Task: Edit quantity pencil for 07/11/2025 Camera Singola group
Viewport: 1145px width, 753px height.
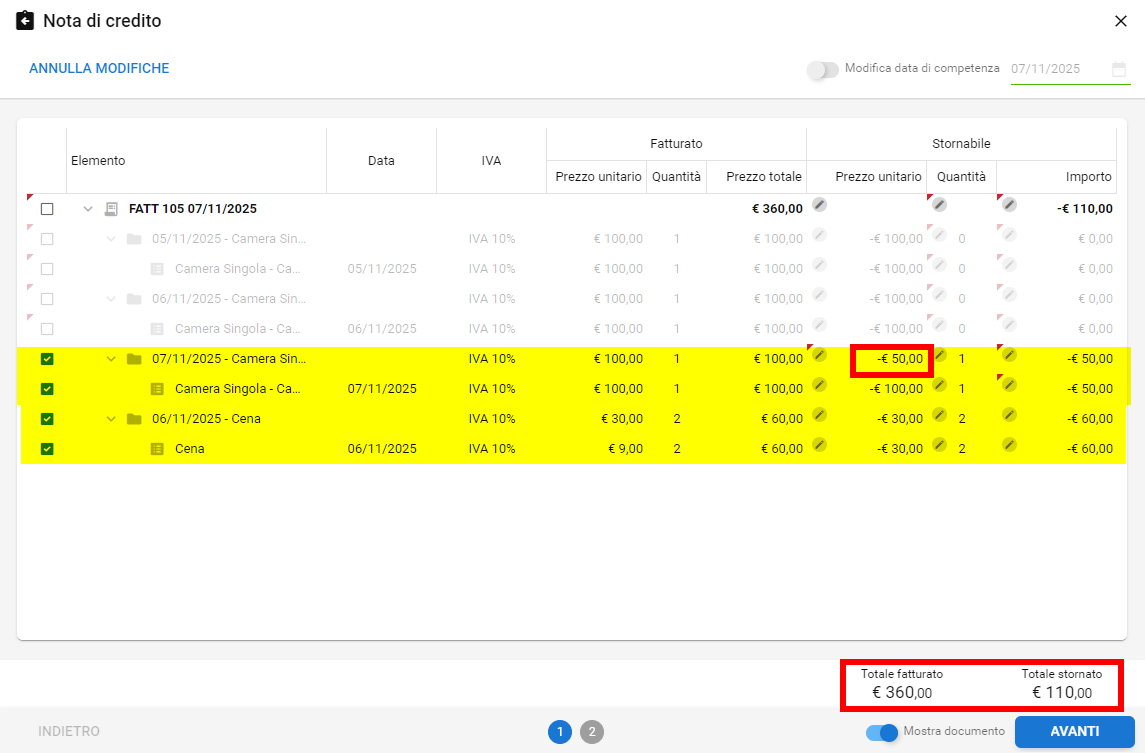Action: [x=939, y=355]
